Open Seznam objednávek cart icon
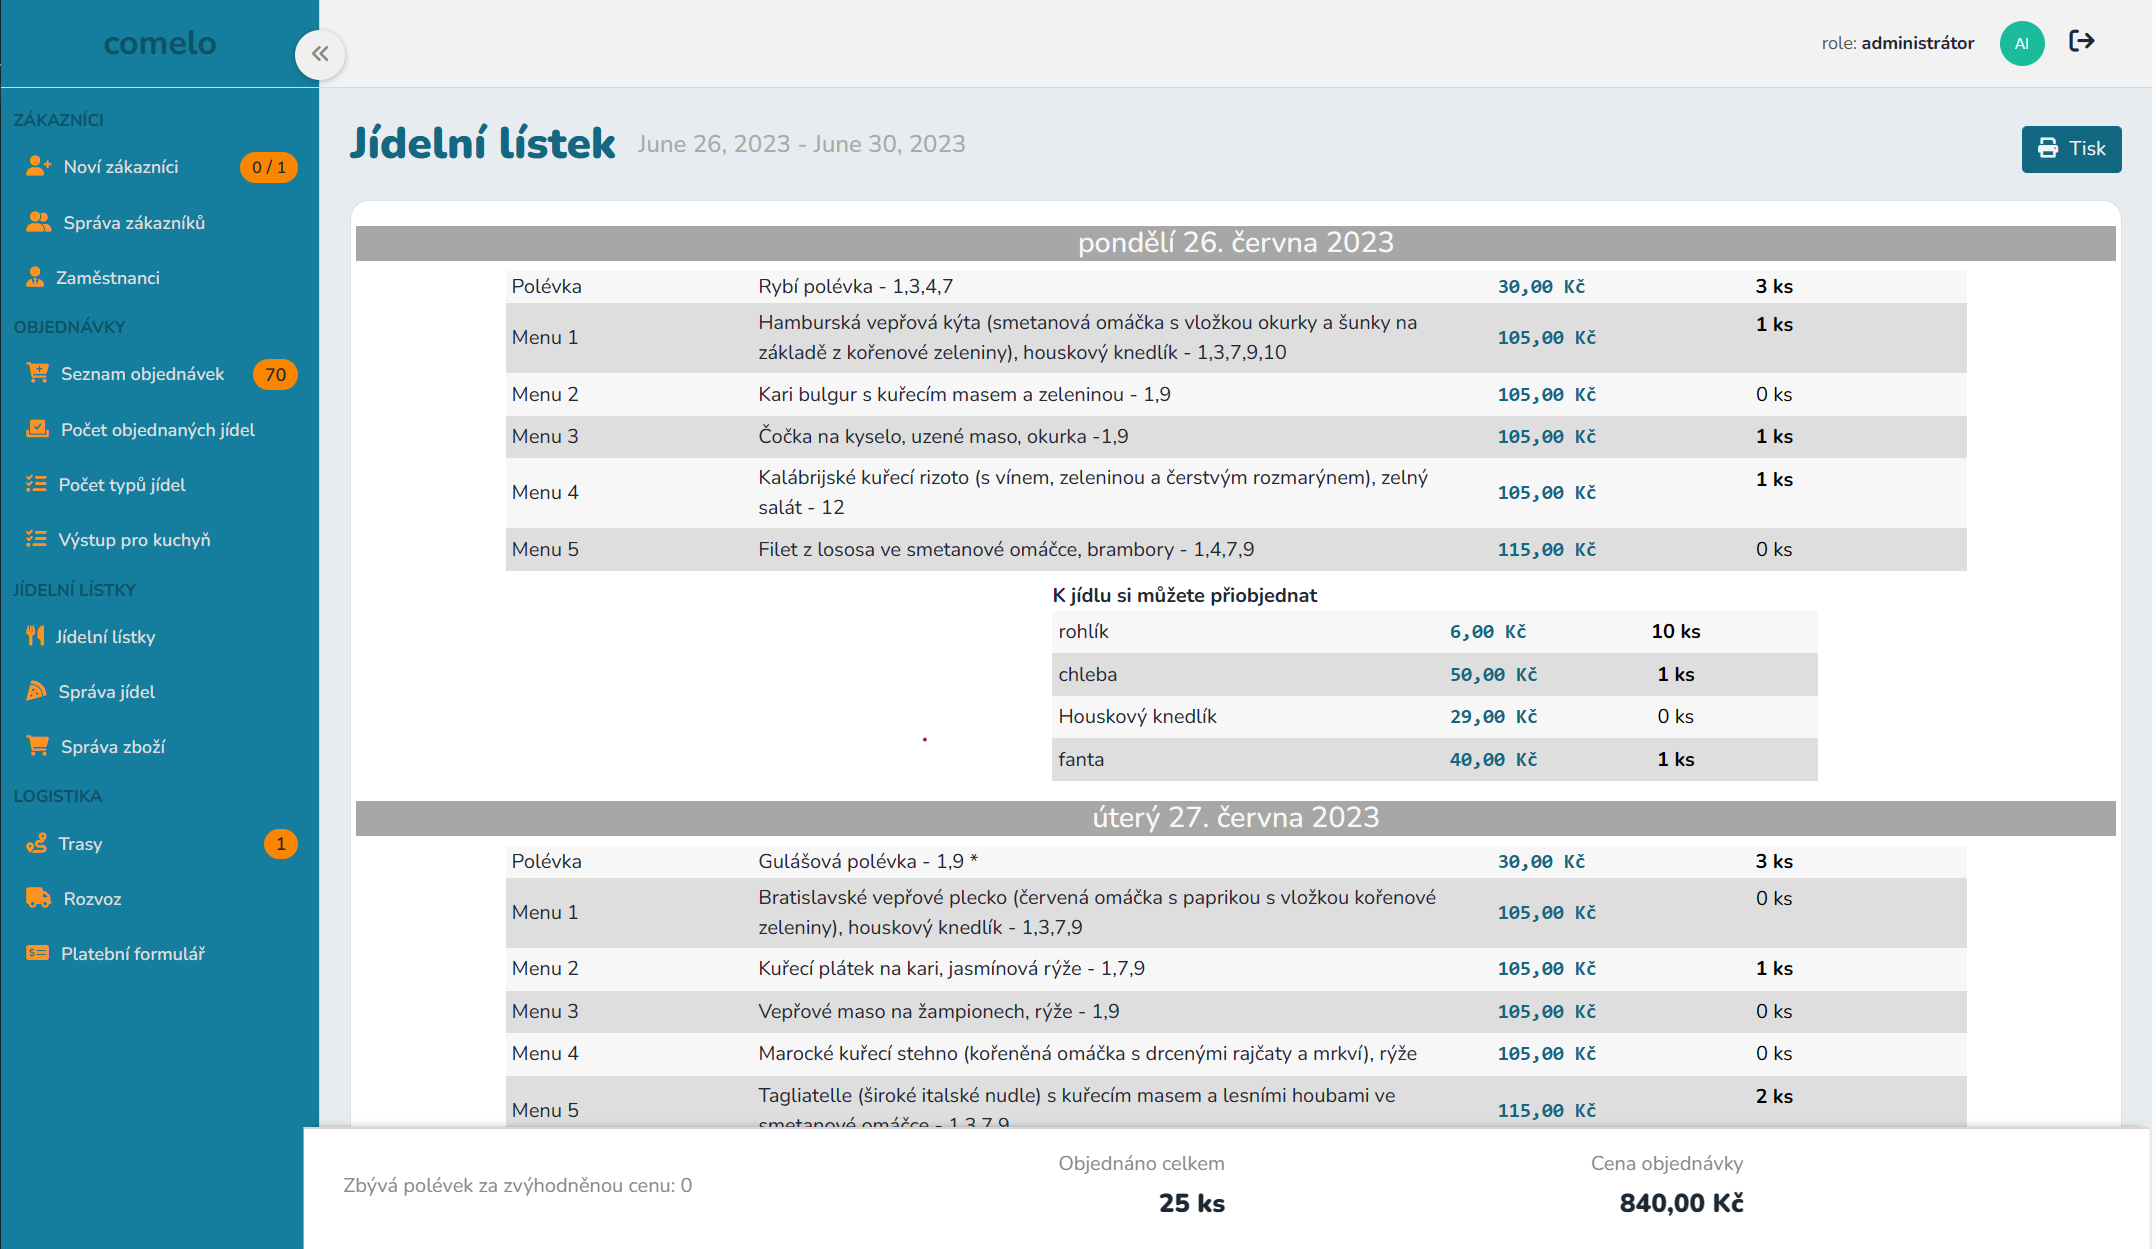2156x1249 pixels. (38, 373)
